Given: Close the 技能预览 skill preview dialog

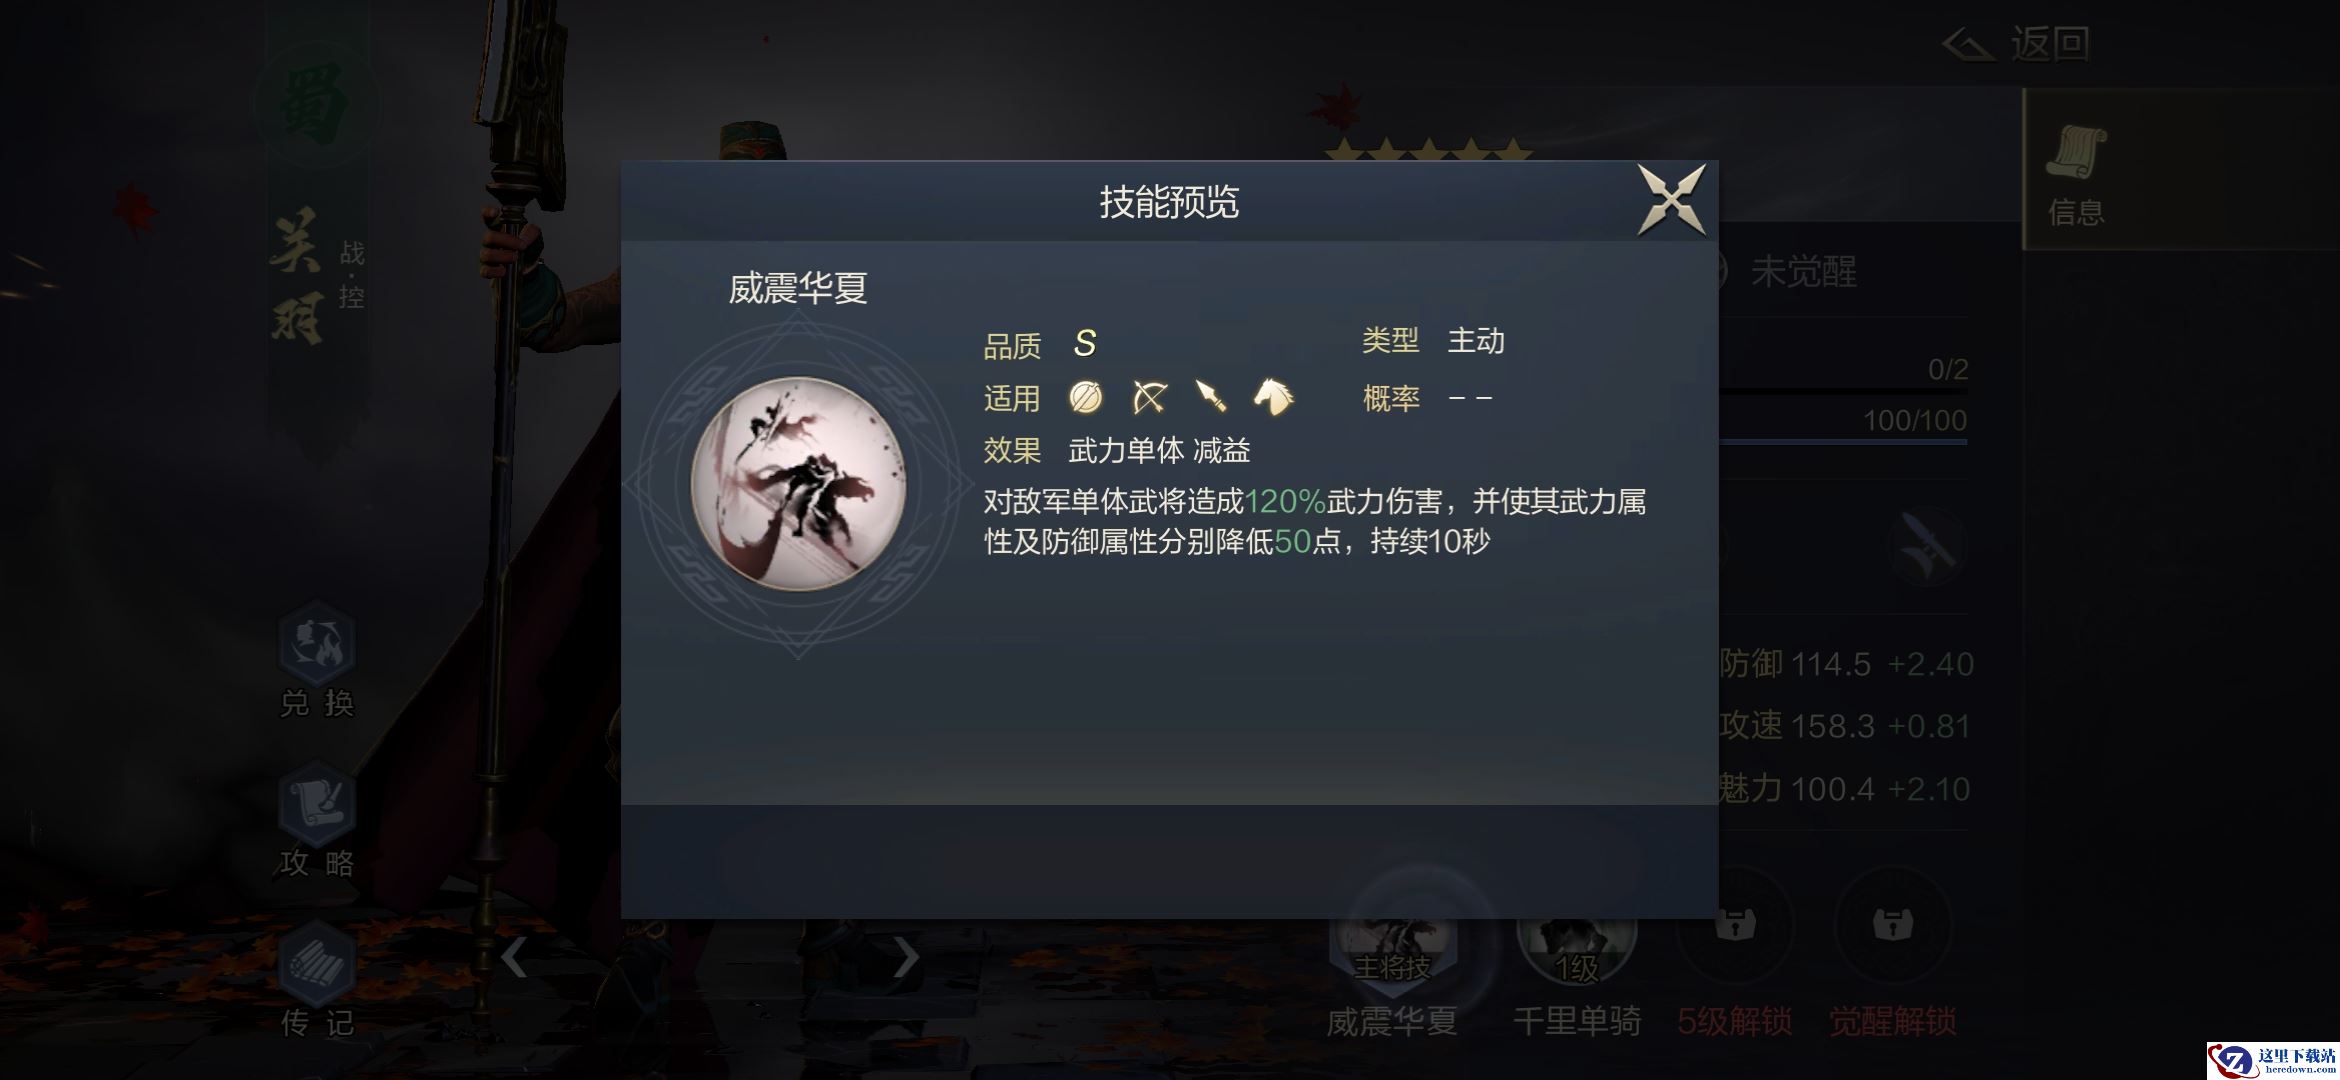Looking at the screenshot, I should click(1671, 200).
